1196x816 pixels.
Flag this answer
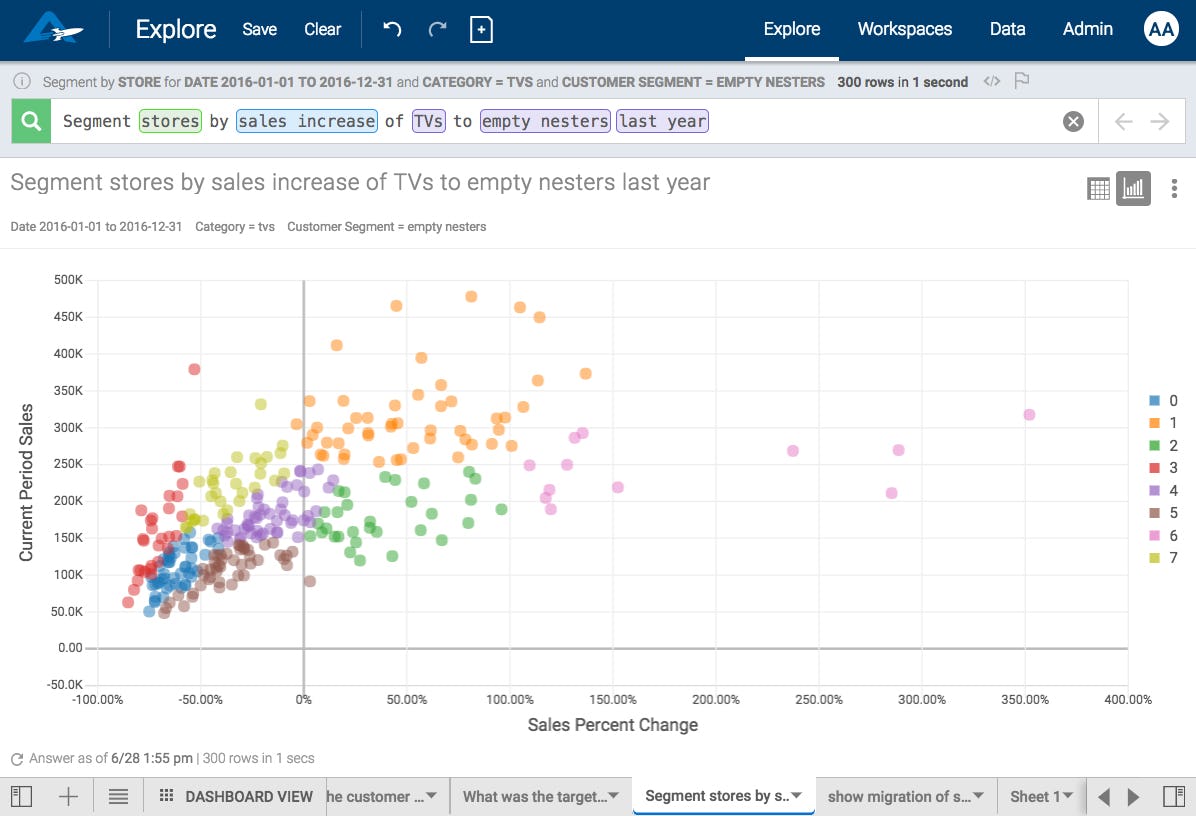(1022, 80)
